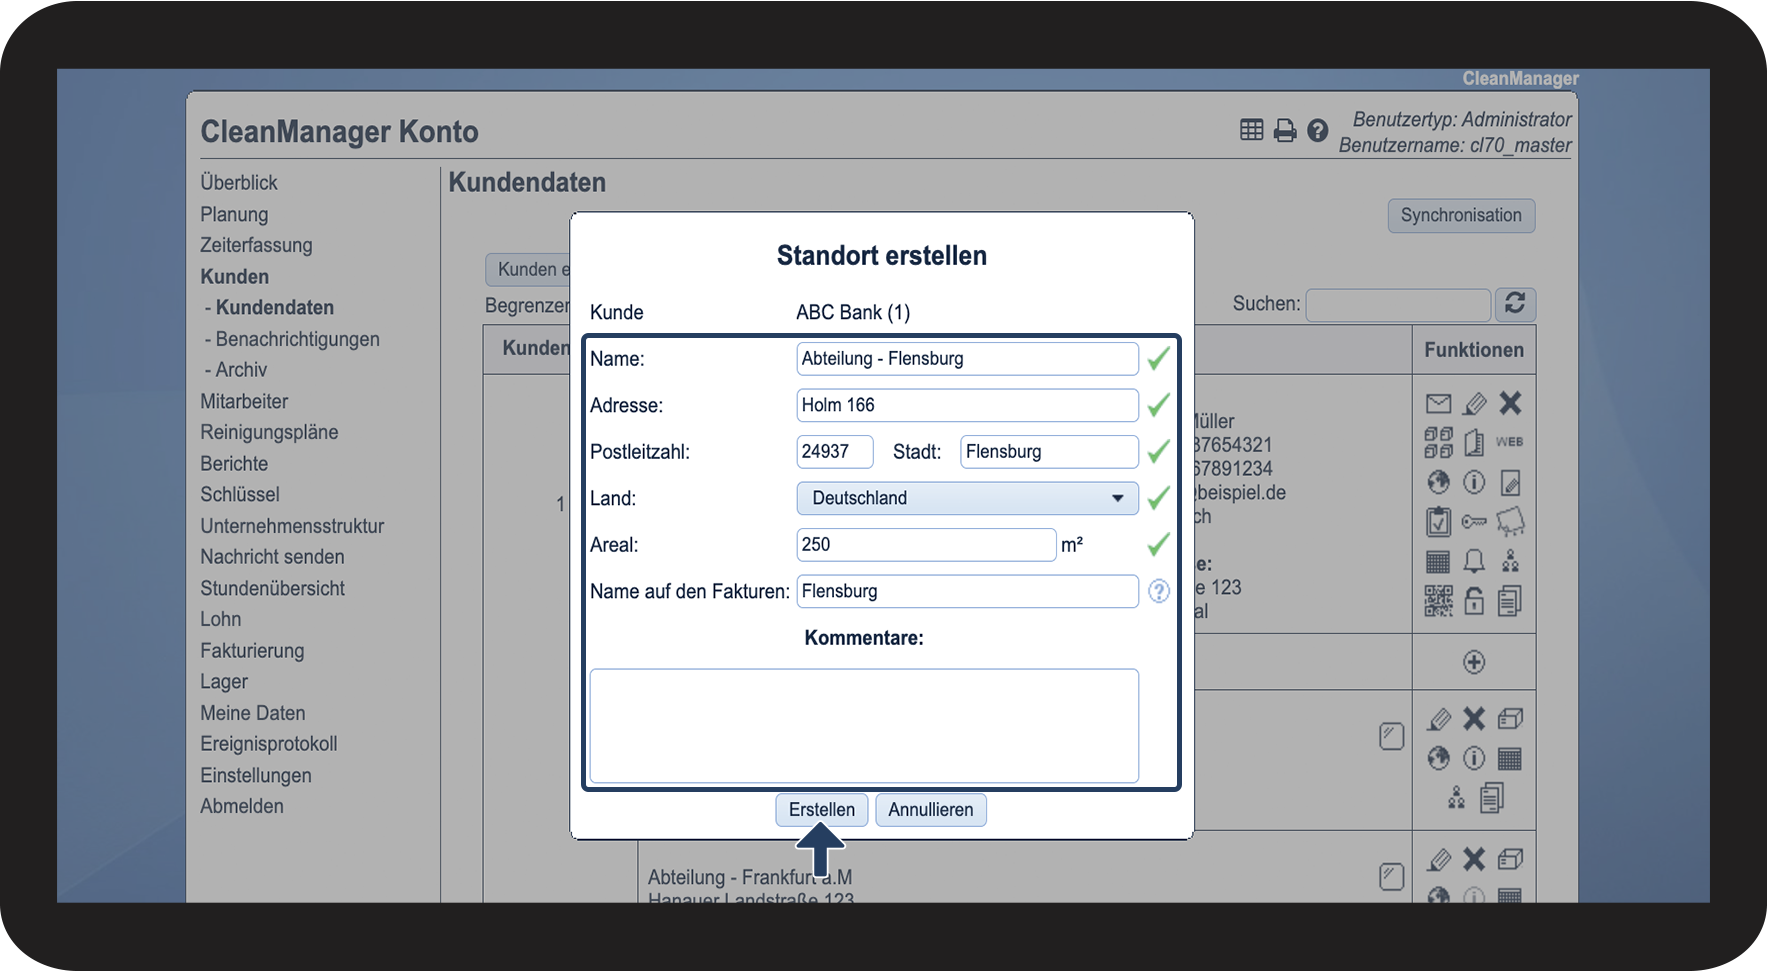This screenshot has height=971, width=1767.
Task: Click into the Kommentare text area
Action: tap(864, 725)
